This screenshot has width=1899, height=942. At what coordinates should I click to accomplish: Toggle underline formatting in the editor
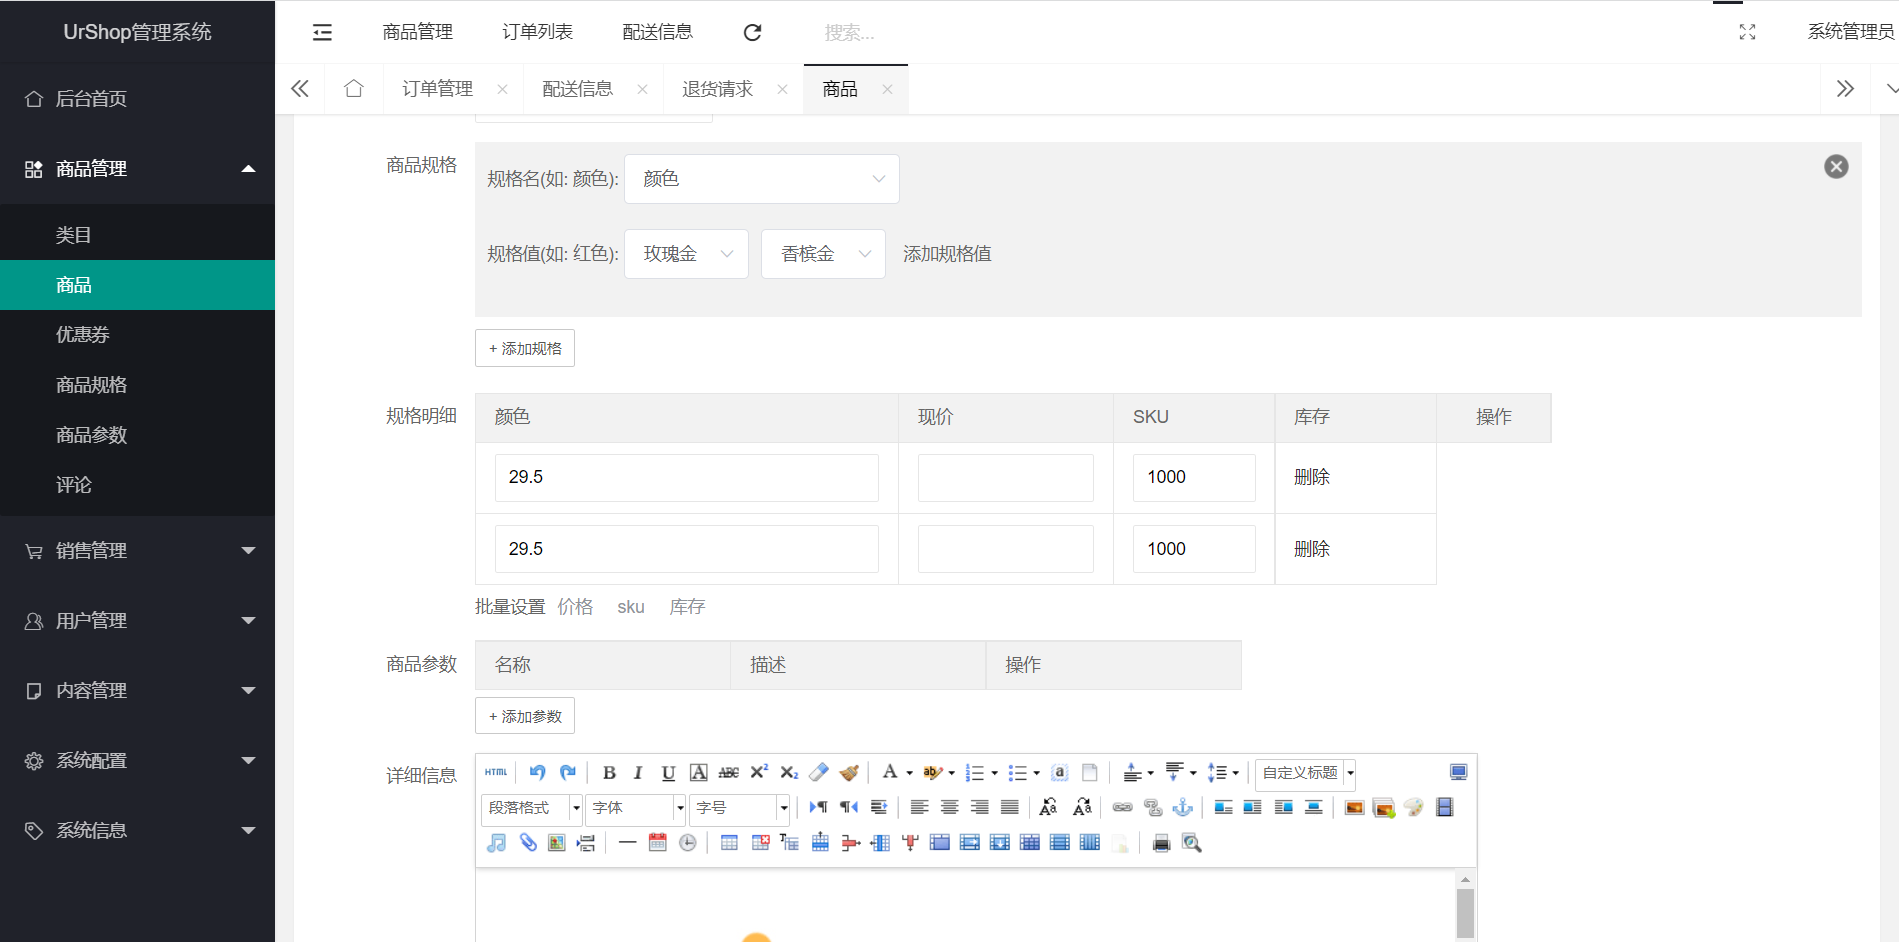(x=668, y=773)
